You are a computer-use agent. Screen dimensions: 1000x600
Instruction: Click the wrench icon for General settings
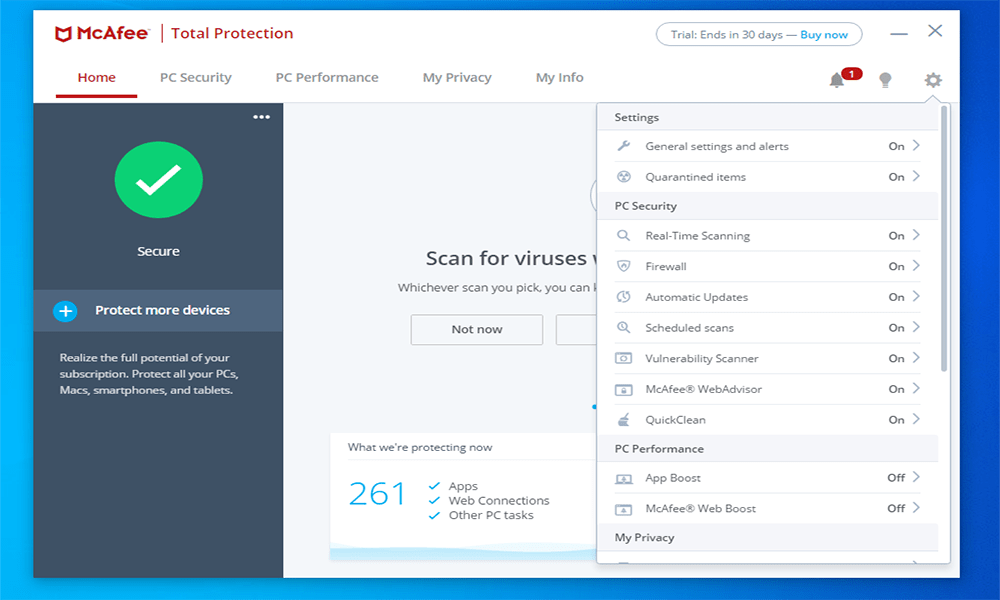point(624,146)
